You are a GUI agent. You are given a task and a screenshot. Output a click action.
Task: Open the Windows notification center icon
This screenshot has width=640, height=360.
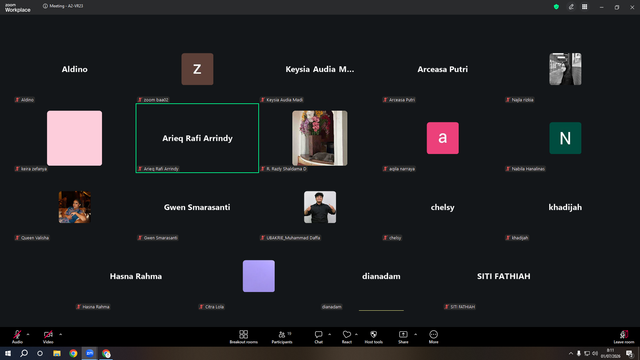tap(629, 353)
